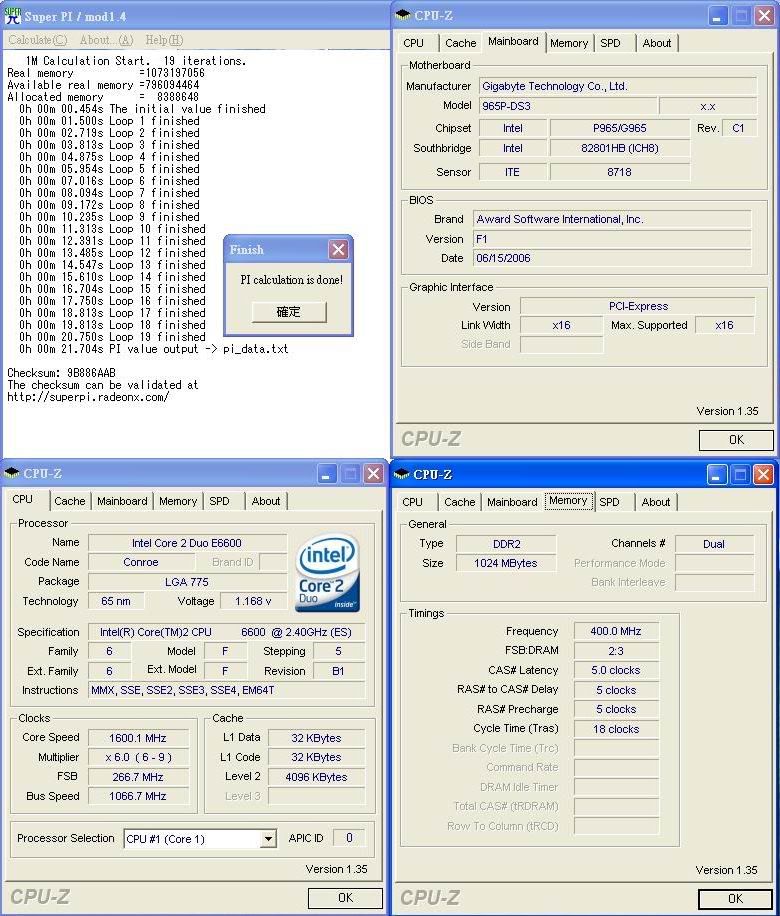Click the Instructions field MMX, SSE list
780x916 pixels.
[x=227, y=691]
